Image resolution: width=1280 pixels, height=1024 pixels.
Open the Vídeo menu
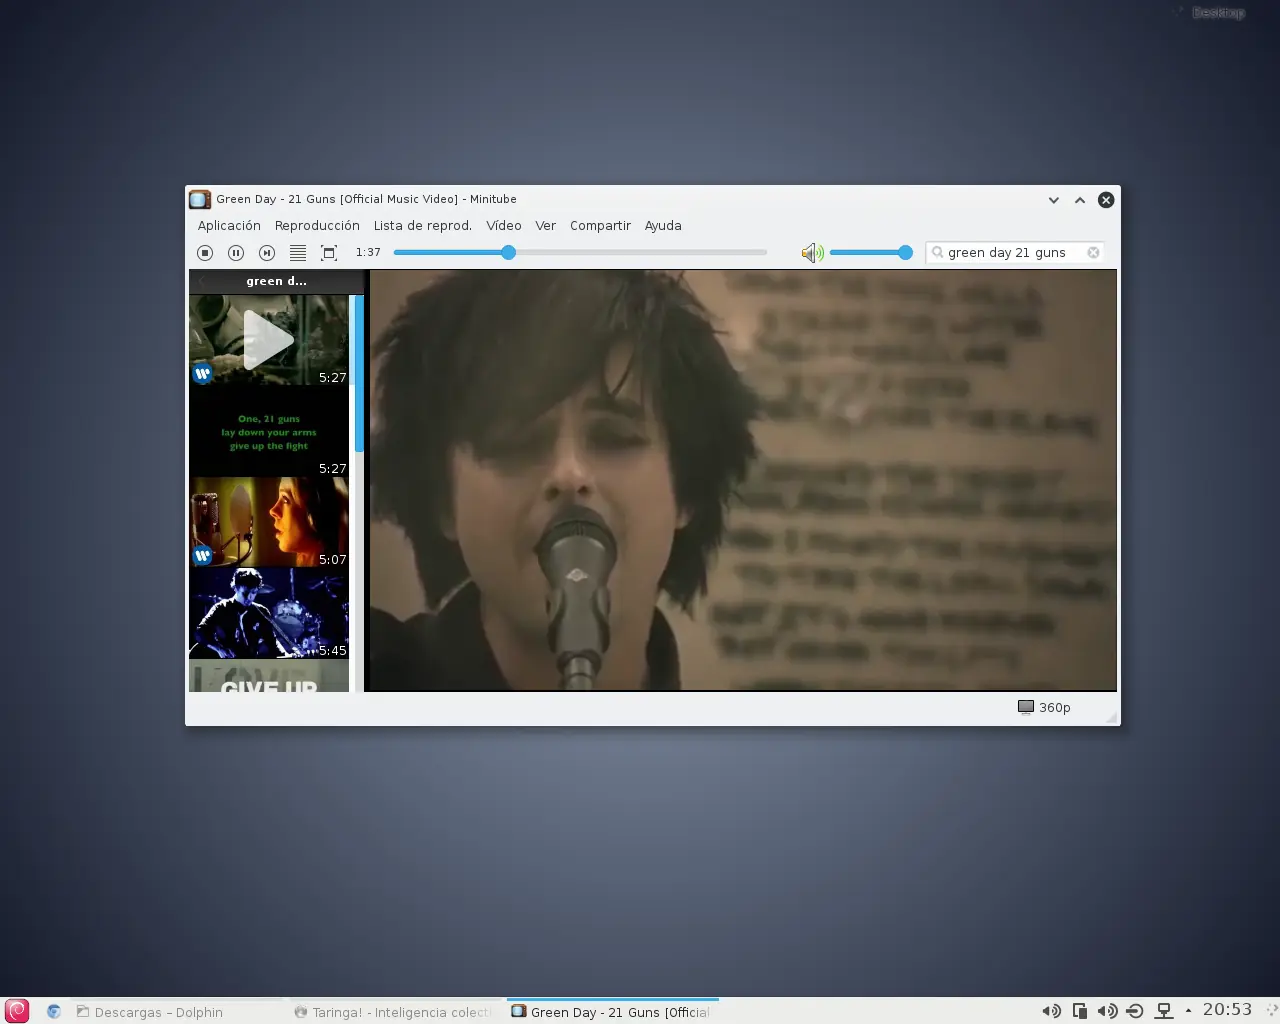504,226
